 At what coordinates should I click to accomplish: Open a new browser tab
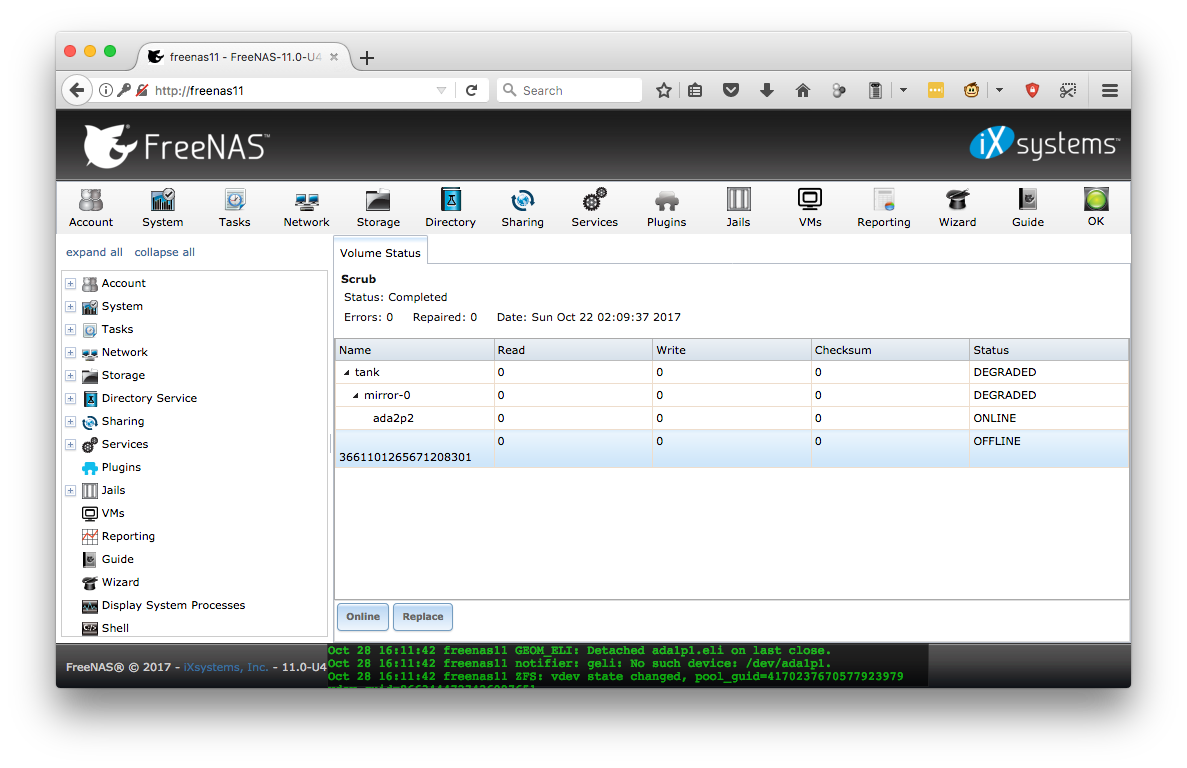click(367, 58)
